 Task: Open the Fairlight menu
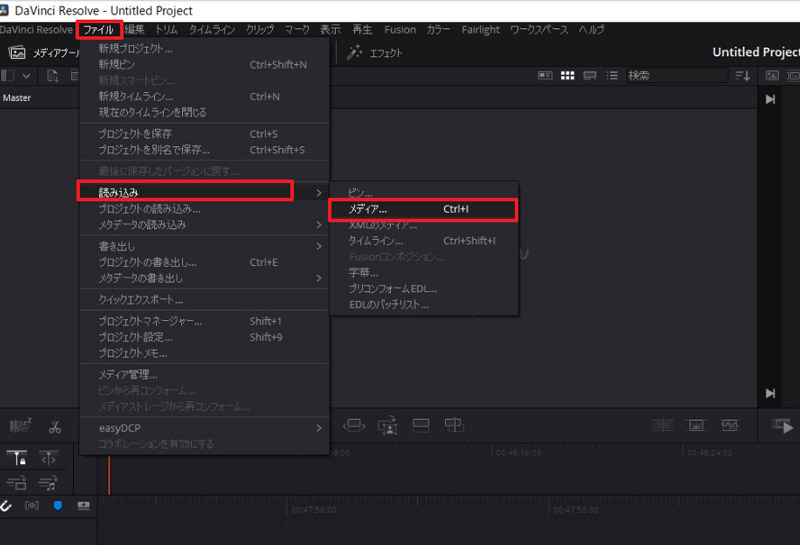point(481,30)
